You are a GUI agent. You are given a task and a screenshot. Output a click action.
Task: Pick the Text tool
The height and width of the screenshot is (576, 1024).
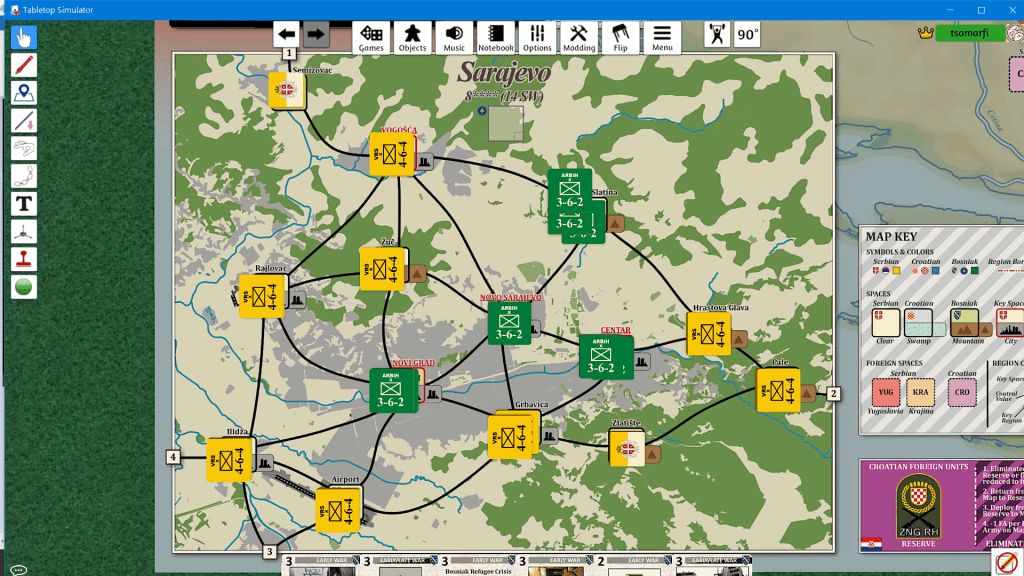point(24,204)
